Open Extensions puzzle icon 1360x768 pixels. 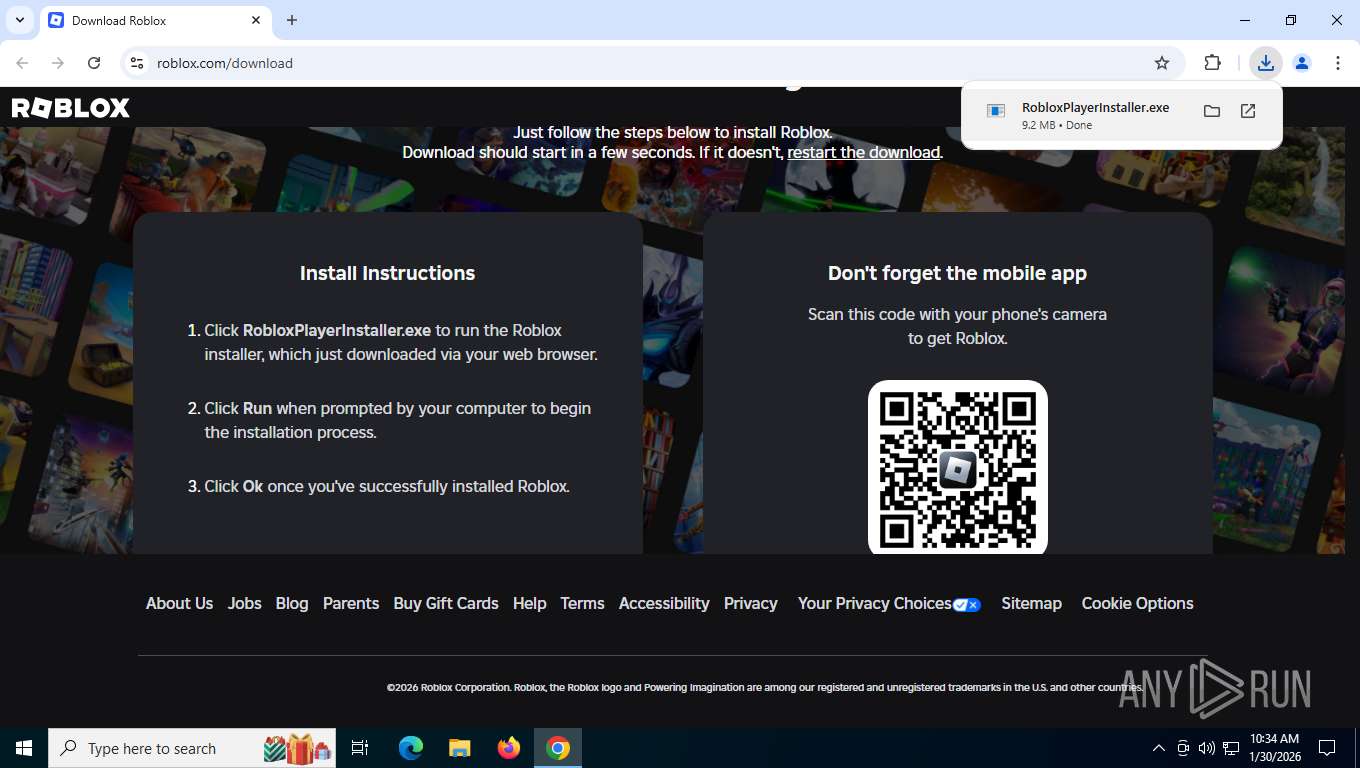click(x=1213, y=63)
